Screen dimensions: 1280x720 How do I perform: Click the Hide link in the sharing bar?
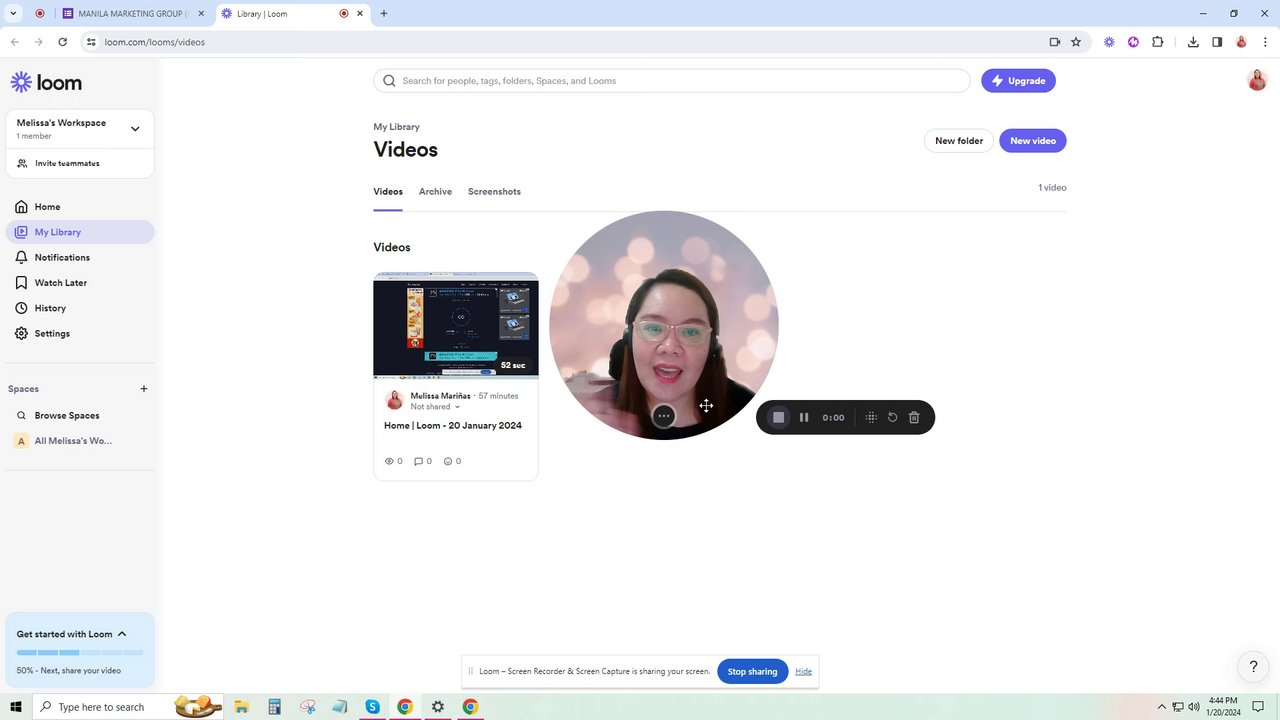pos(804,671)
